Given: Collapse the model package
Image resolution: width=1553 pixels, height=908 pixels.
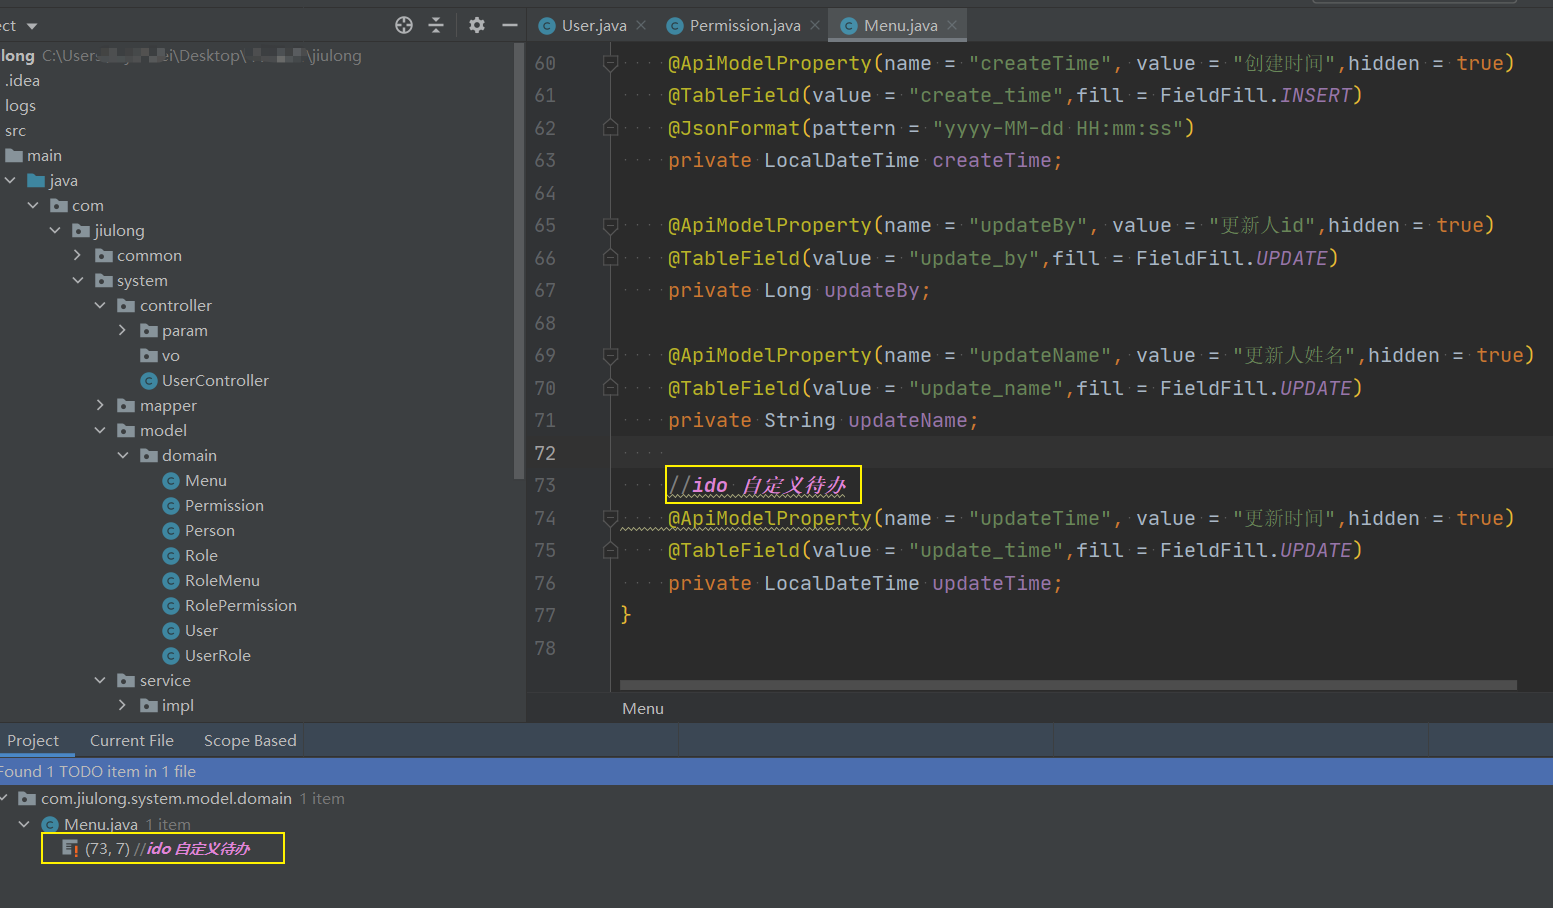Looking at the screenshot, I should [100, 430].
